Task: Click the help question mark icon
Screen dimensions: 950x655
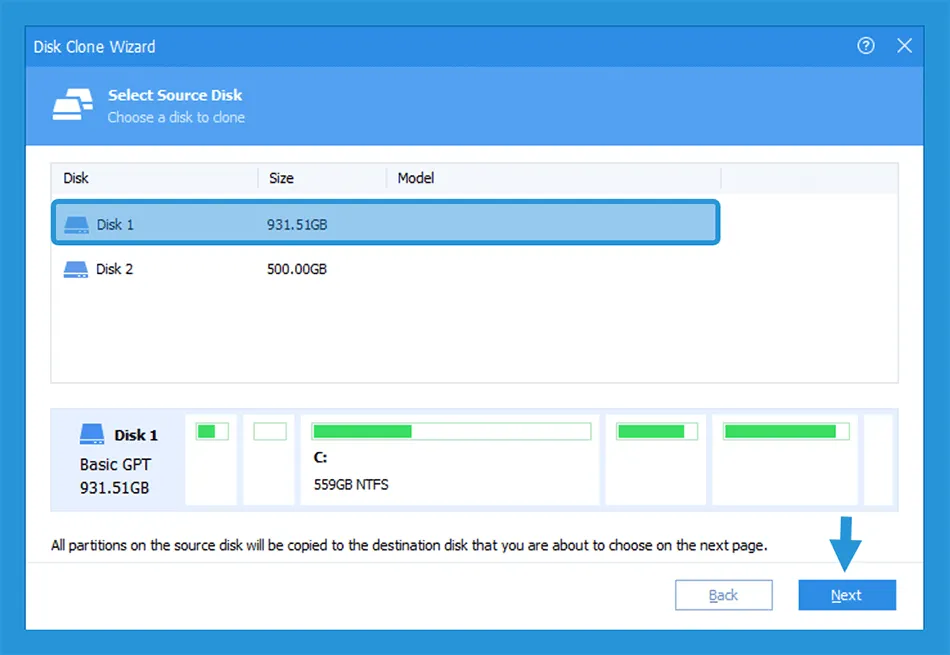Action: (x=866, y=46)
